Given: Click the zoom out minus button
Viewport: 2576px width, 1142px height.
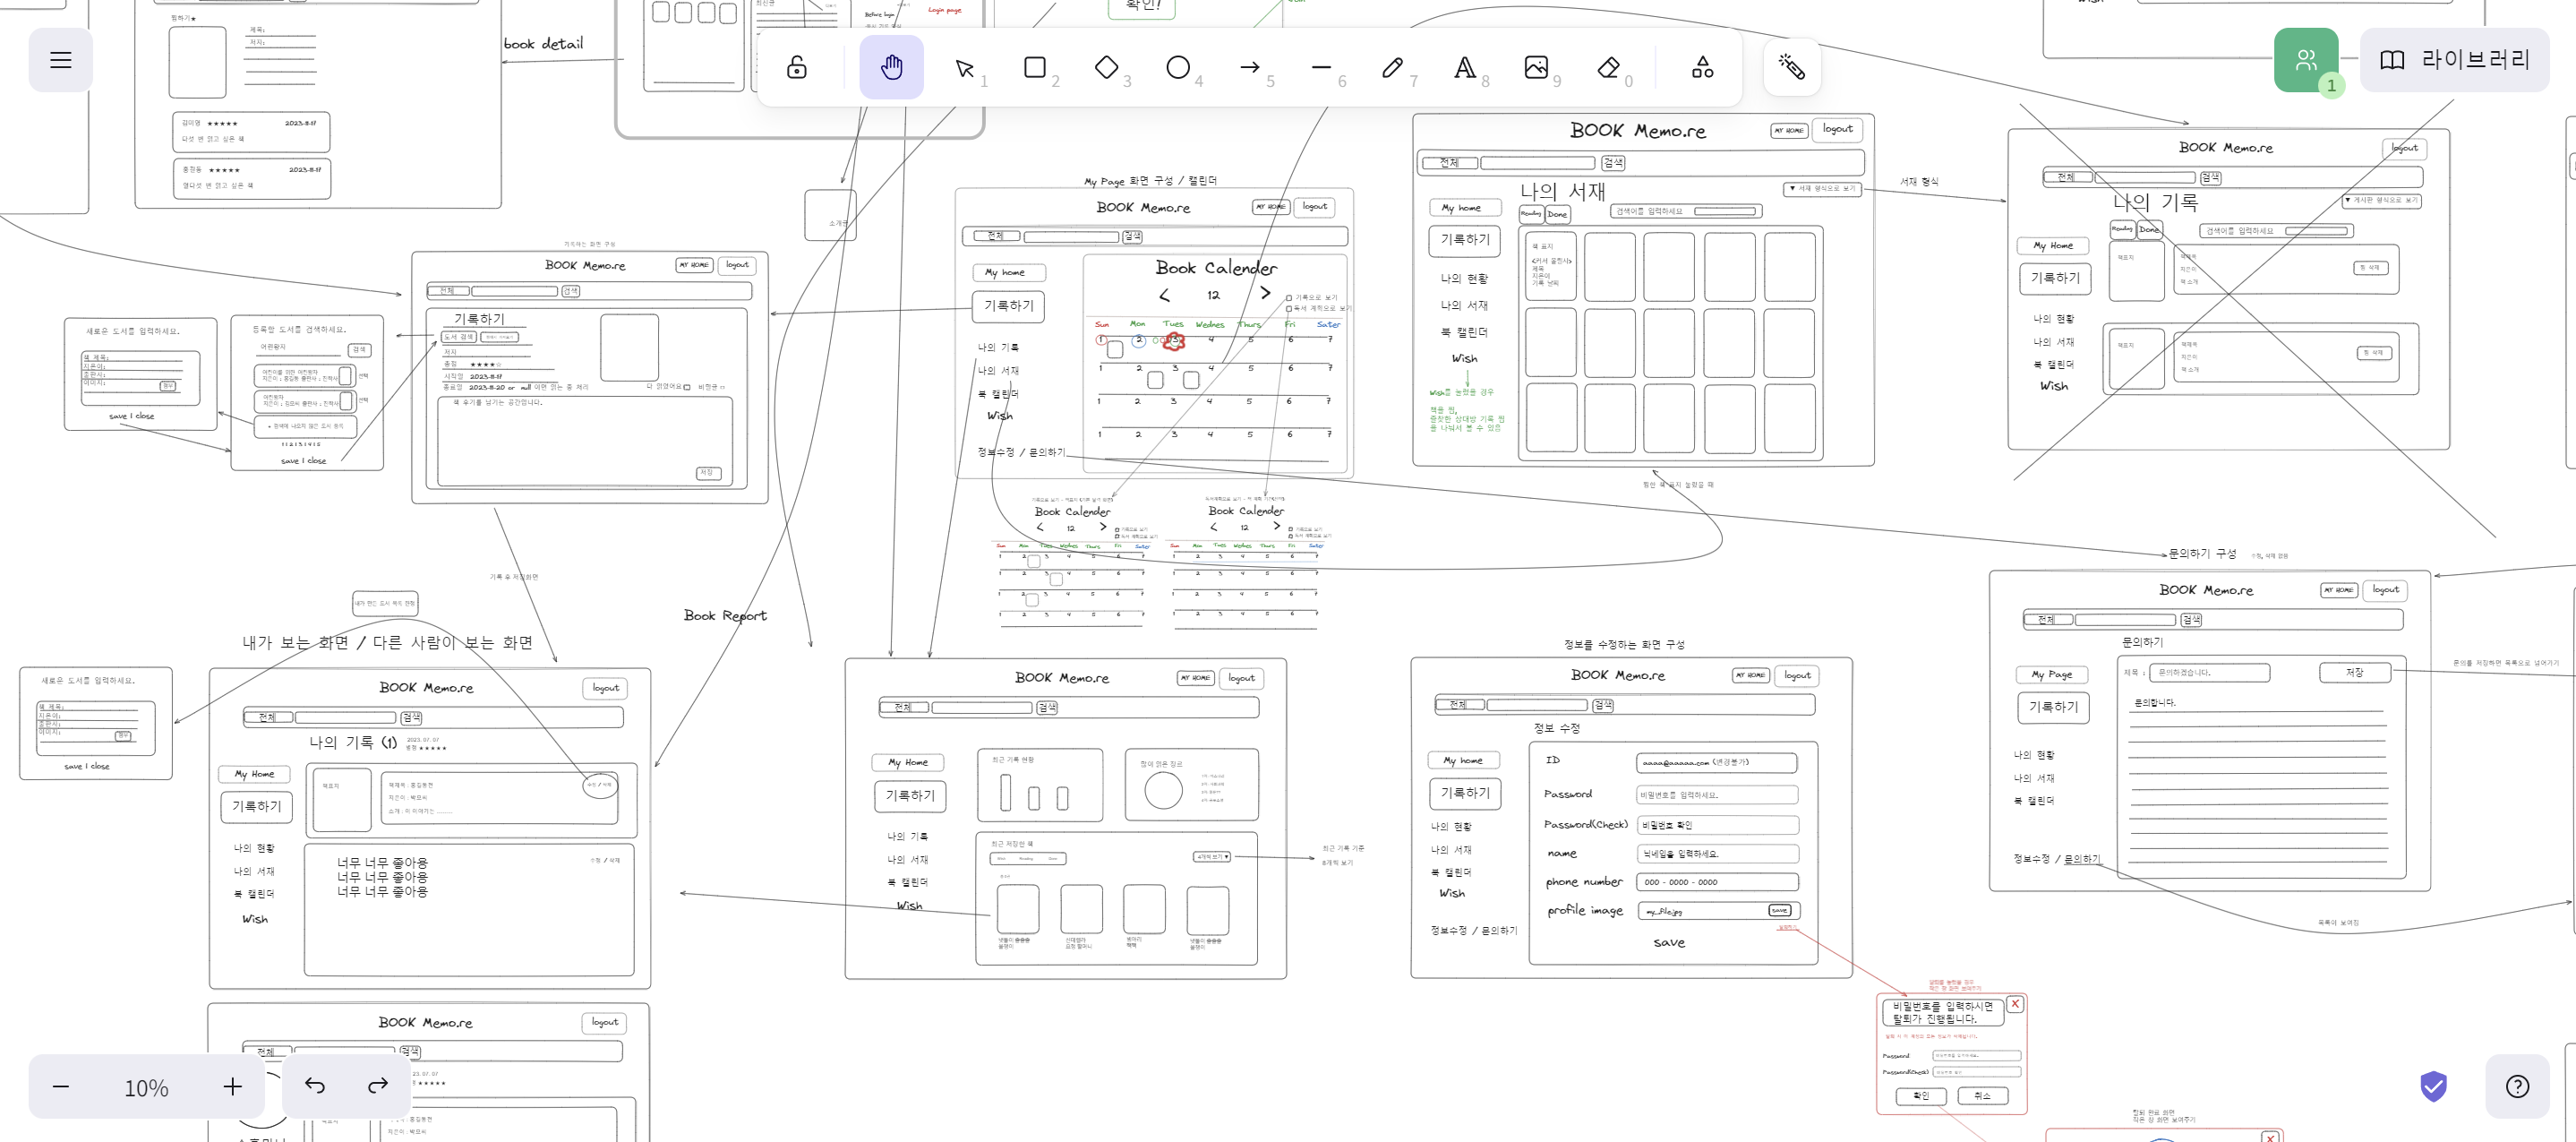Looking at the screenshot, I should pos(61,1086).
